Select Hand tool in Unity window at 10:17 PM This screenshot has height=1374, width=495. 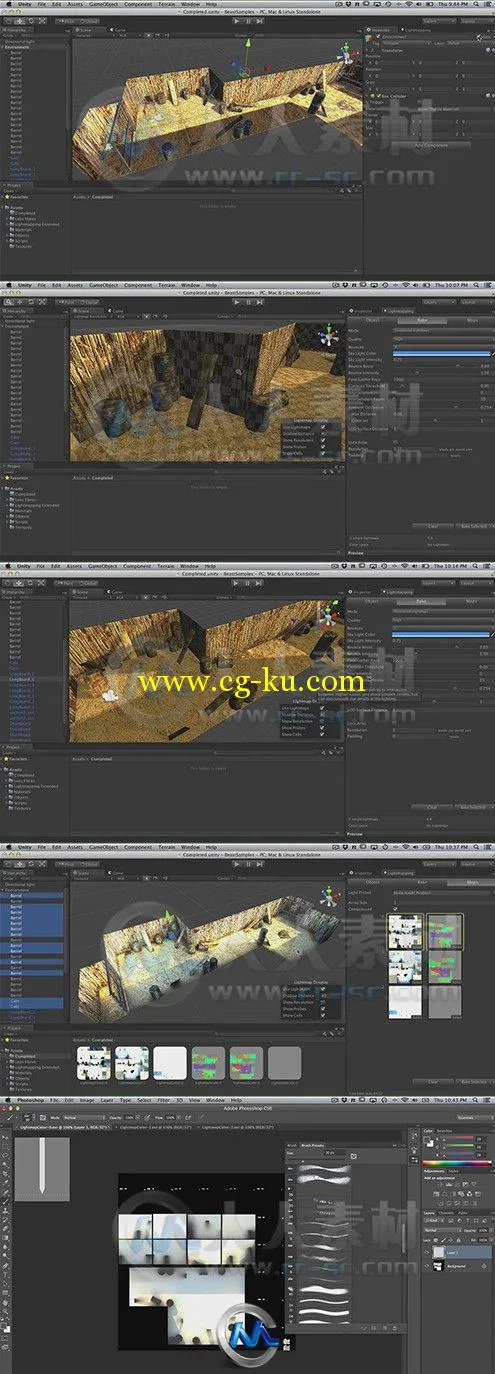point(9,864)
